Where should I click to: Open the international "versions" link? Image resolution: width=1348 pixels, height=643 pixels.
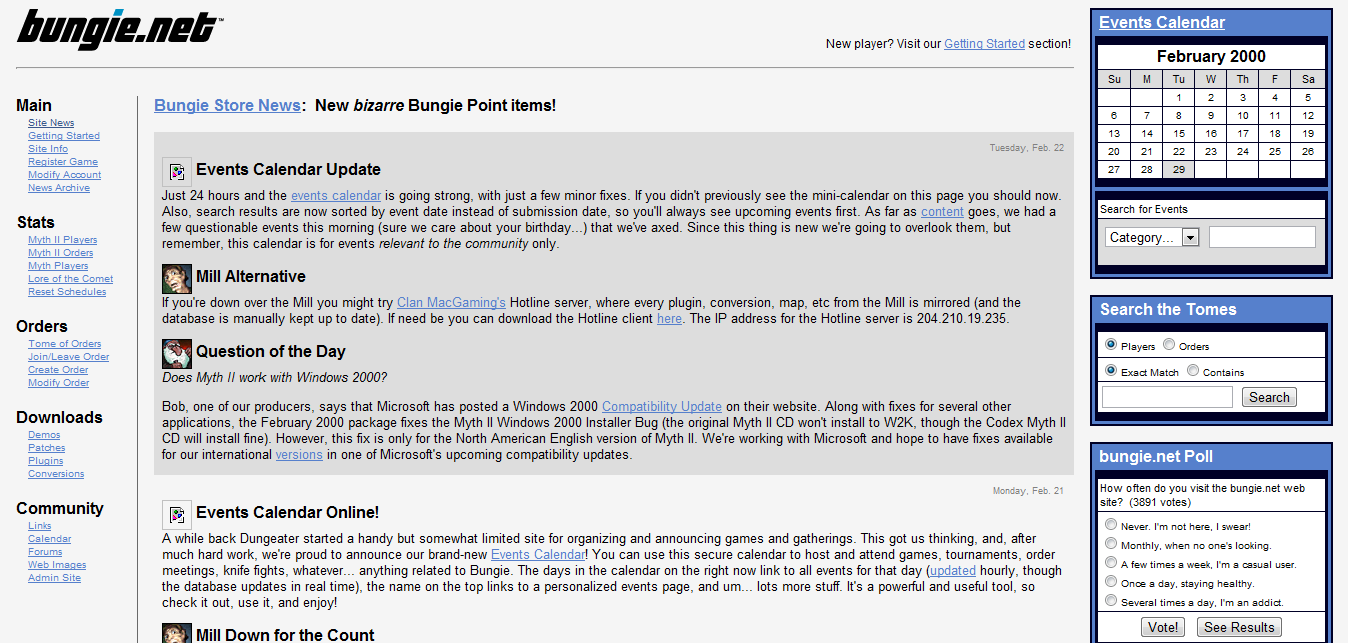(x=299, y=455)
